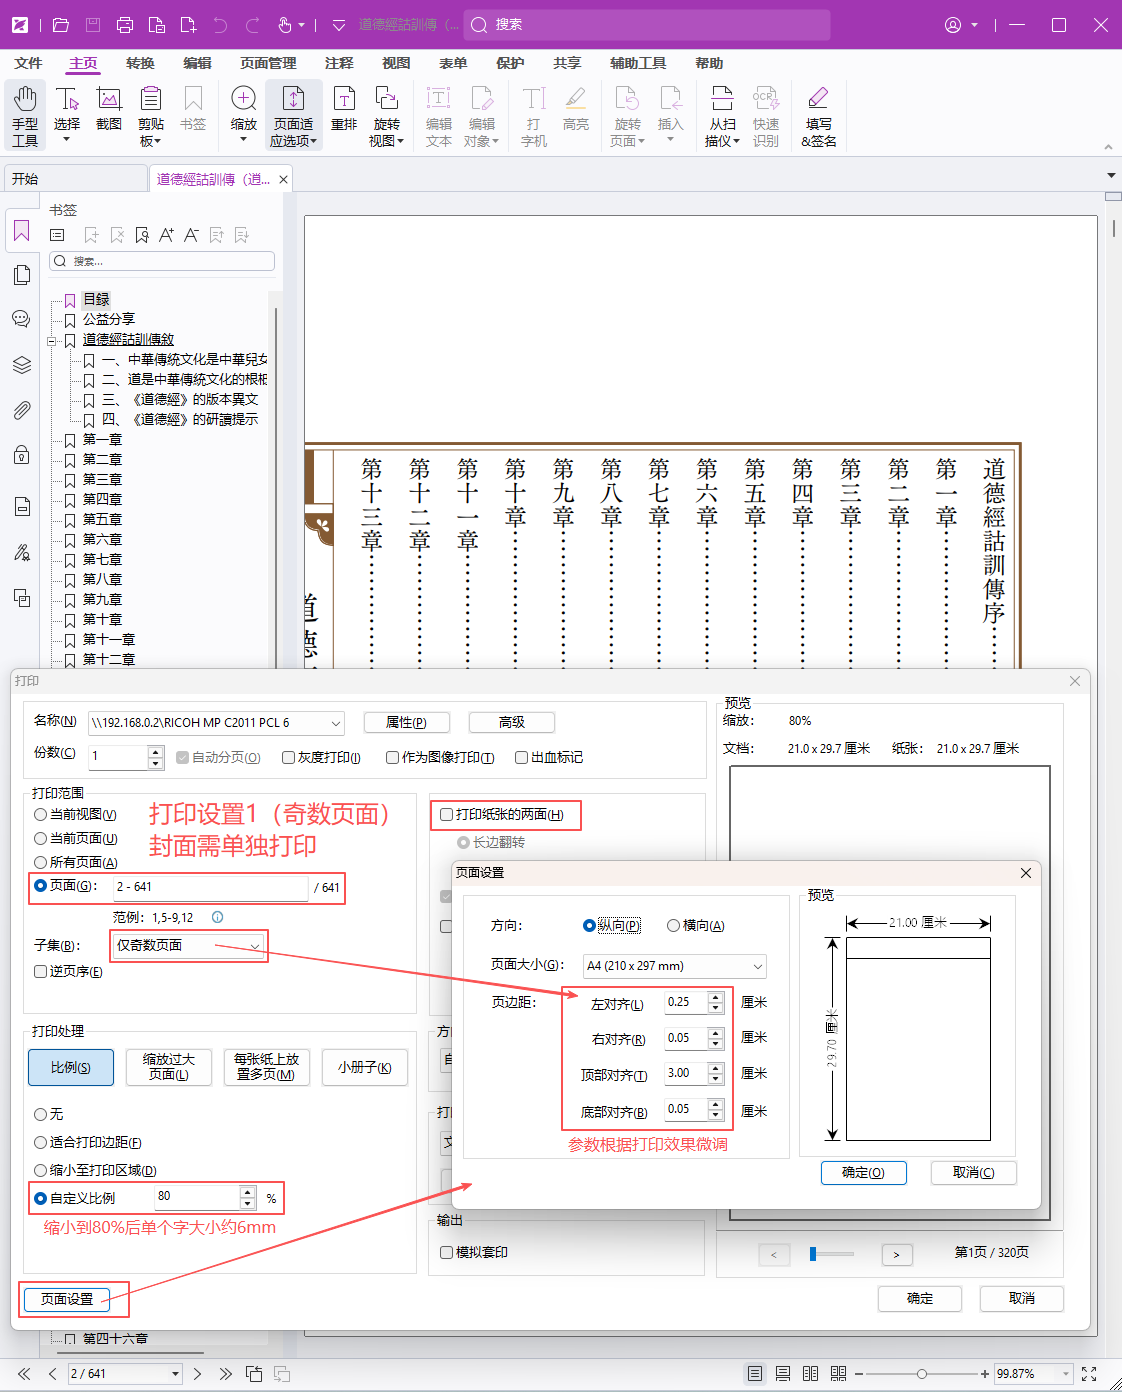Open the attachments panel in left sidebar

(22, 410)
